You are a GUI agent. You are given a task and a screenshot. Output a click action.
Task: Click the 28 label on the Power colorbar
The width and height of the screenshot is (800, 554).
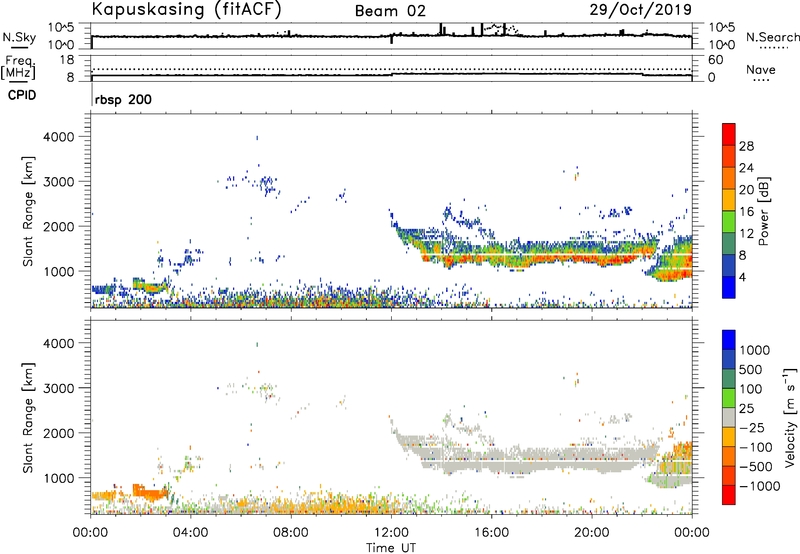746,146
